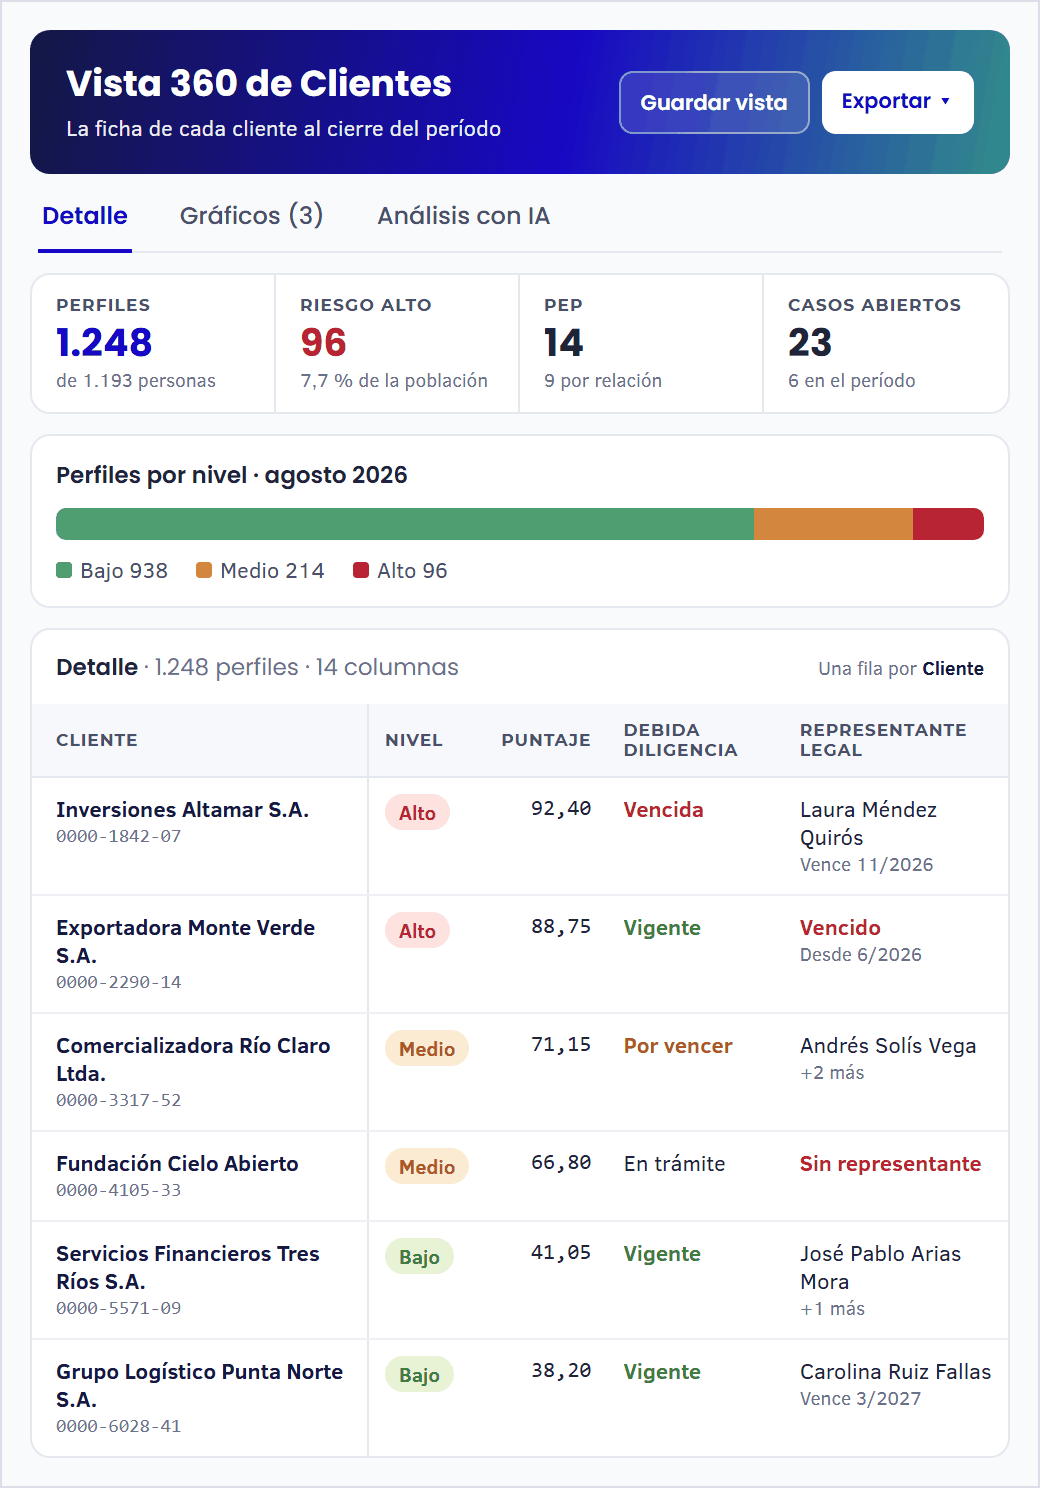Click the score 66,80
1040x1488 pixels.
tap(561, 1162)
